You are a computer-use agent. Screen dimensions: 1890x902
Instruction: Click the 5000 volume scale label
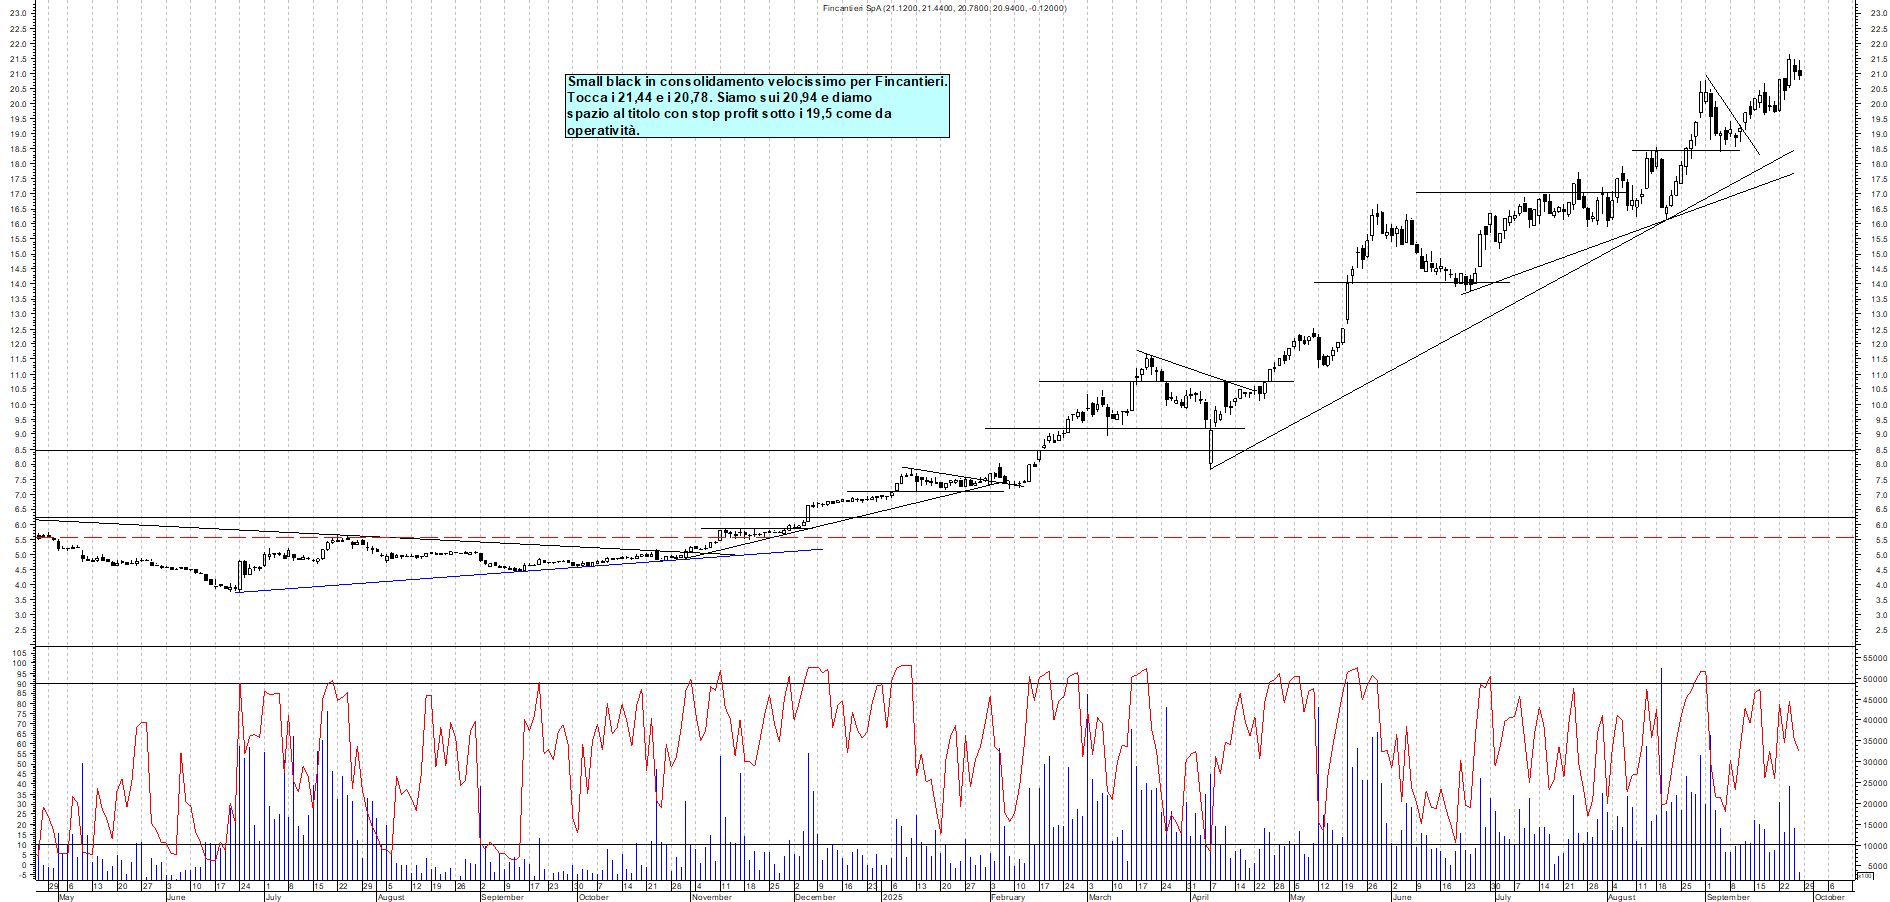click(x=1877, y=866)
